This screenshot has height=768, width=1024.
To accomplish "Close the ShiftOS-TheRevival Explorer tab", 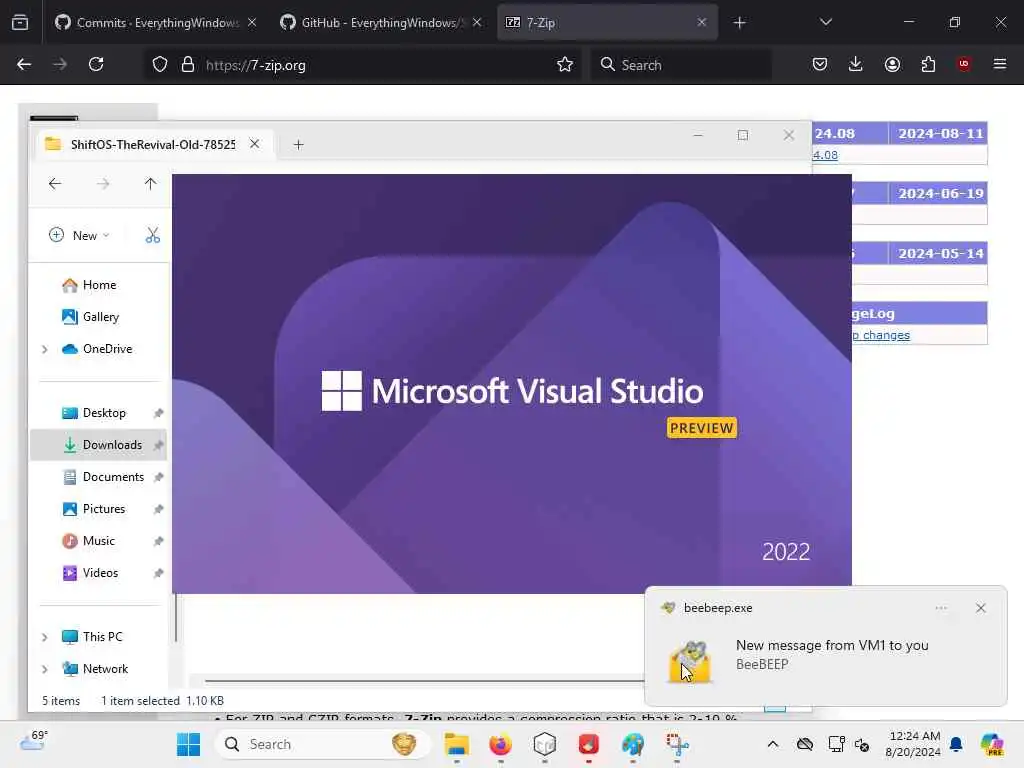I will 255,144.
